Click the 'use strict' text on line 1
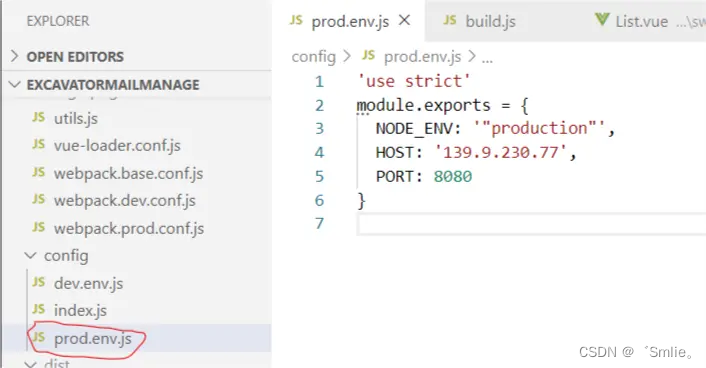 pos(414,82)
